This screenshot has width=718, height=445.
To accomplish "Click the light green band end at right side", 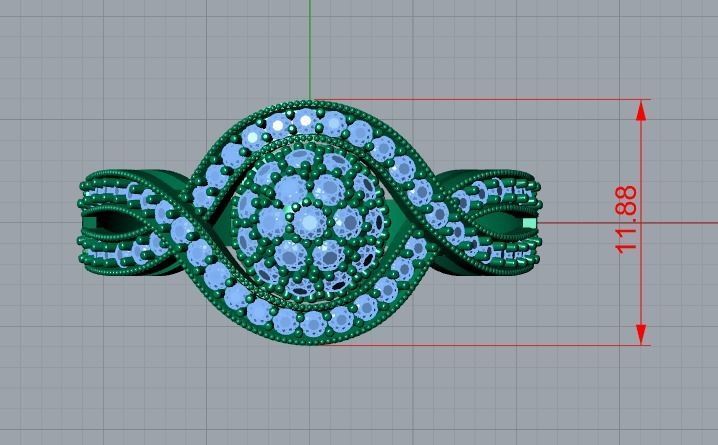I will point(530,223).
